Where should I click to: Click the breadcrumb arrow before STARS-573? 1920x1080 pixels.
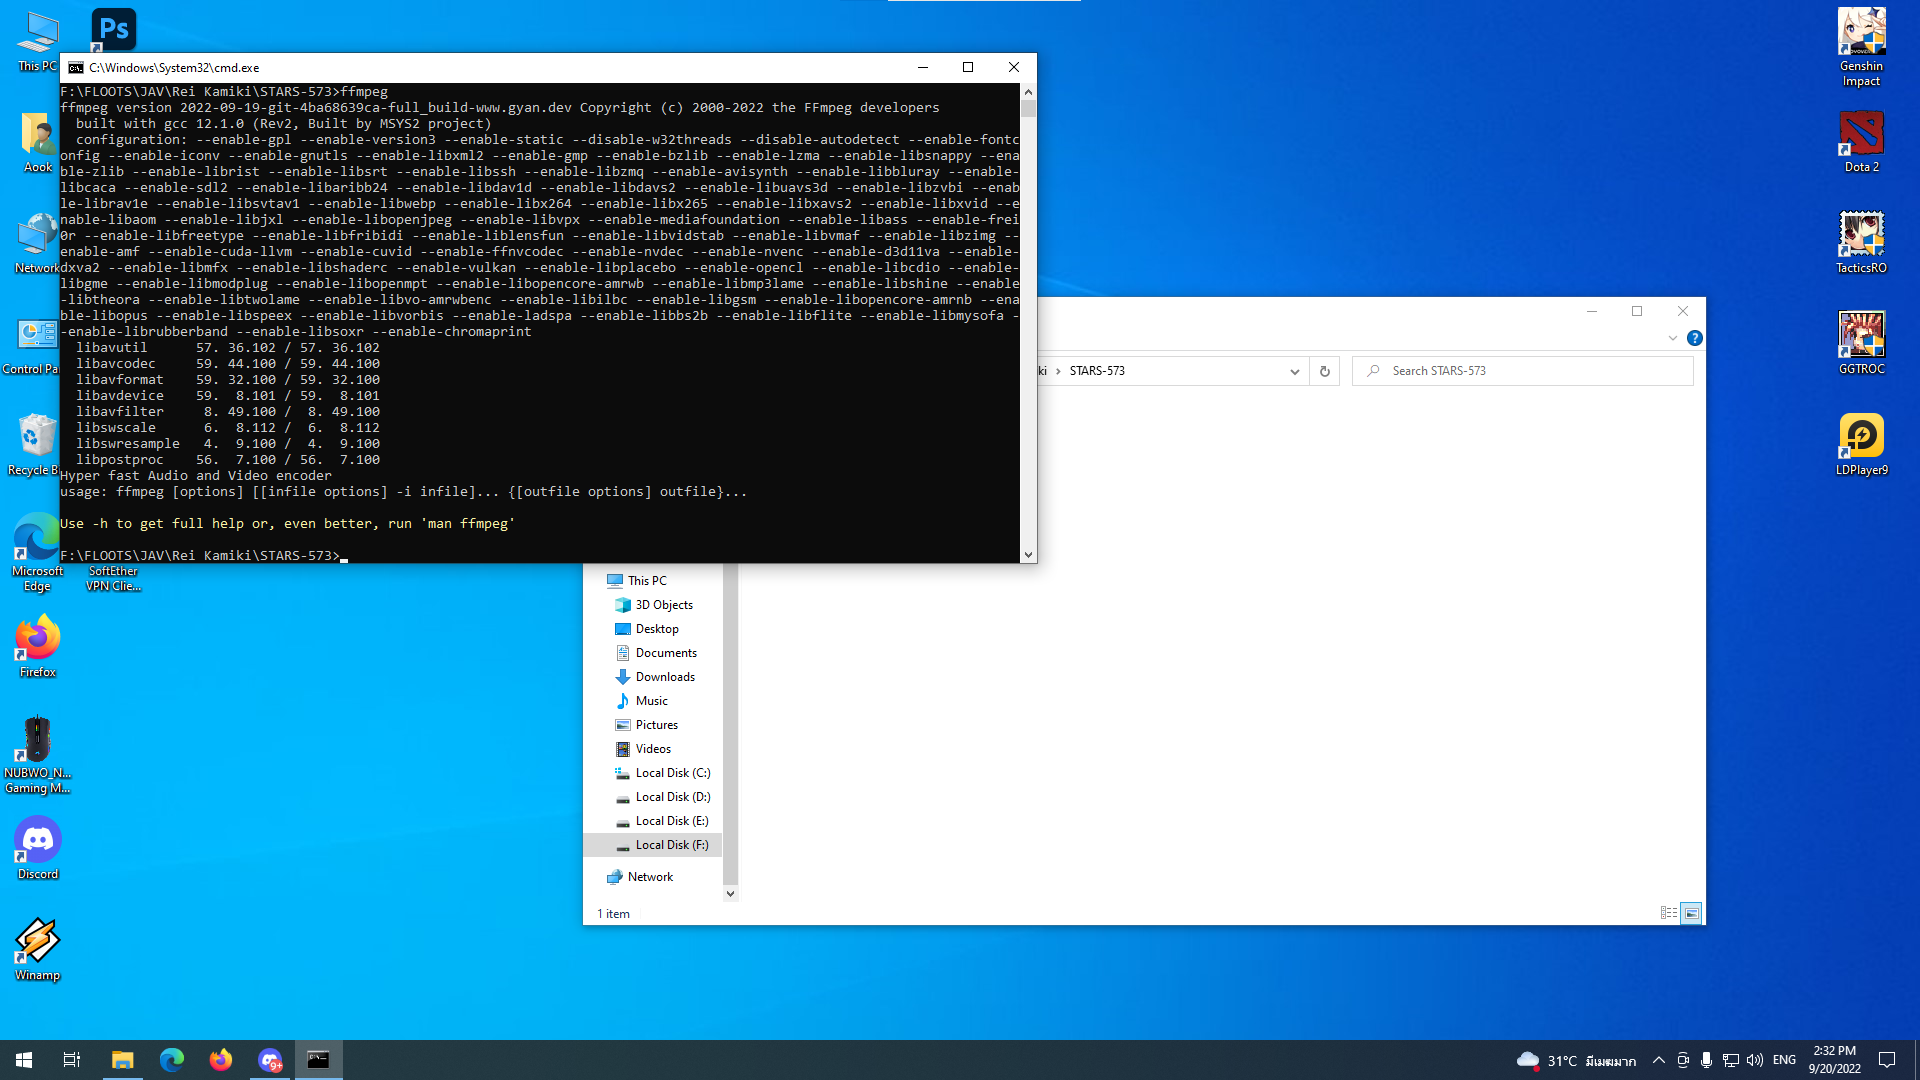1058,371
